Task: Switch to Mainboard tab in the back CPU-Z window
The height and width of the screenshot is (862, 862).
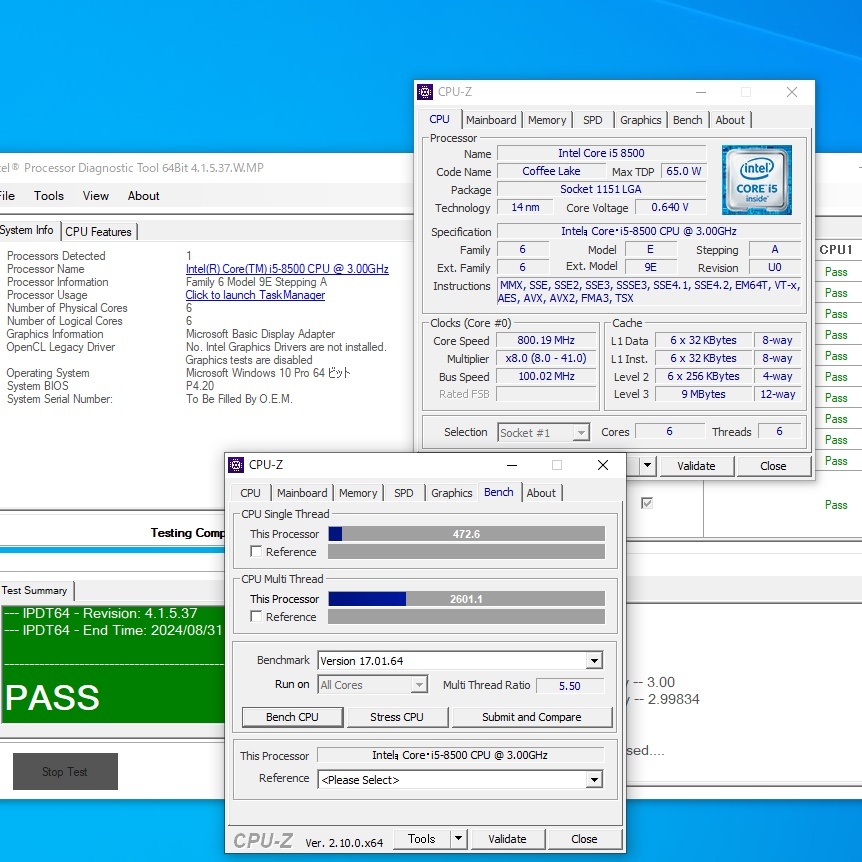Action: pos(491,120)
